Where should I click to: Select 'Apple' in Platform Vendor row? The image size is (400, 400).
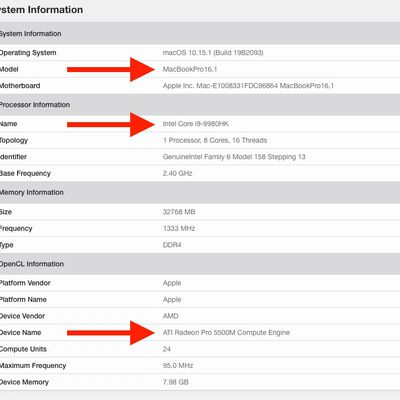click(x=172, y=283)
